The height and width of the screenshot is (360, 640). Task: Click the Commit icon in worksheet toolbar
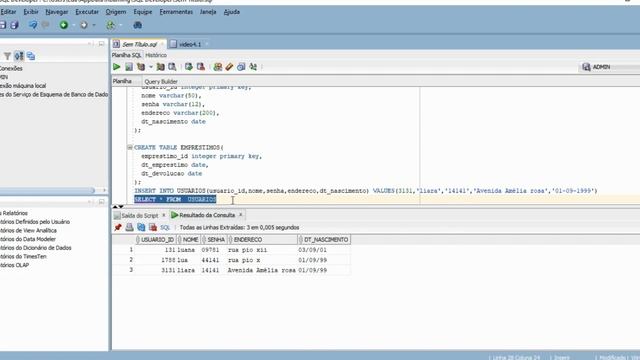click(x=189, y=67)
